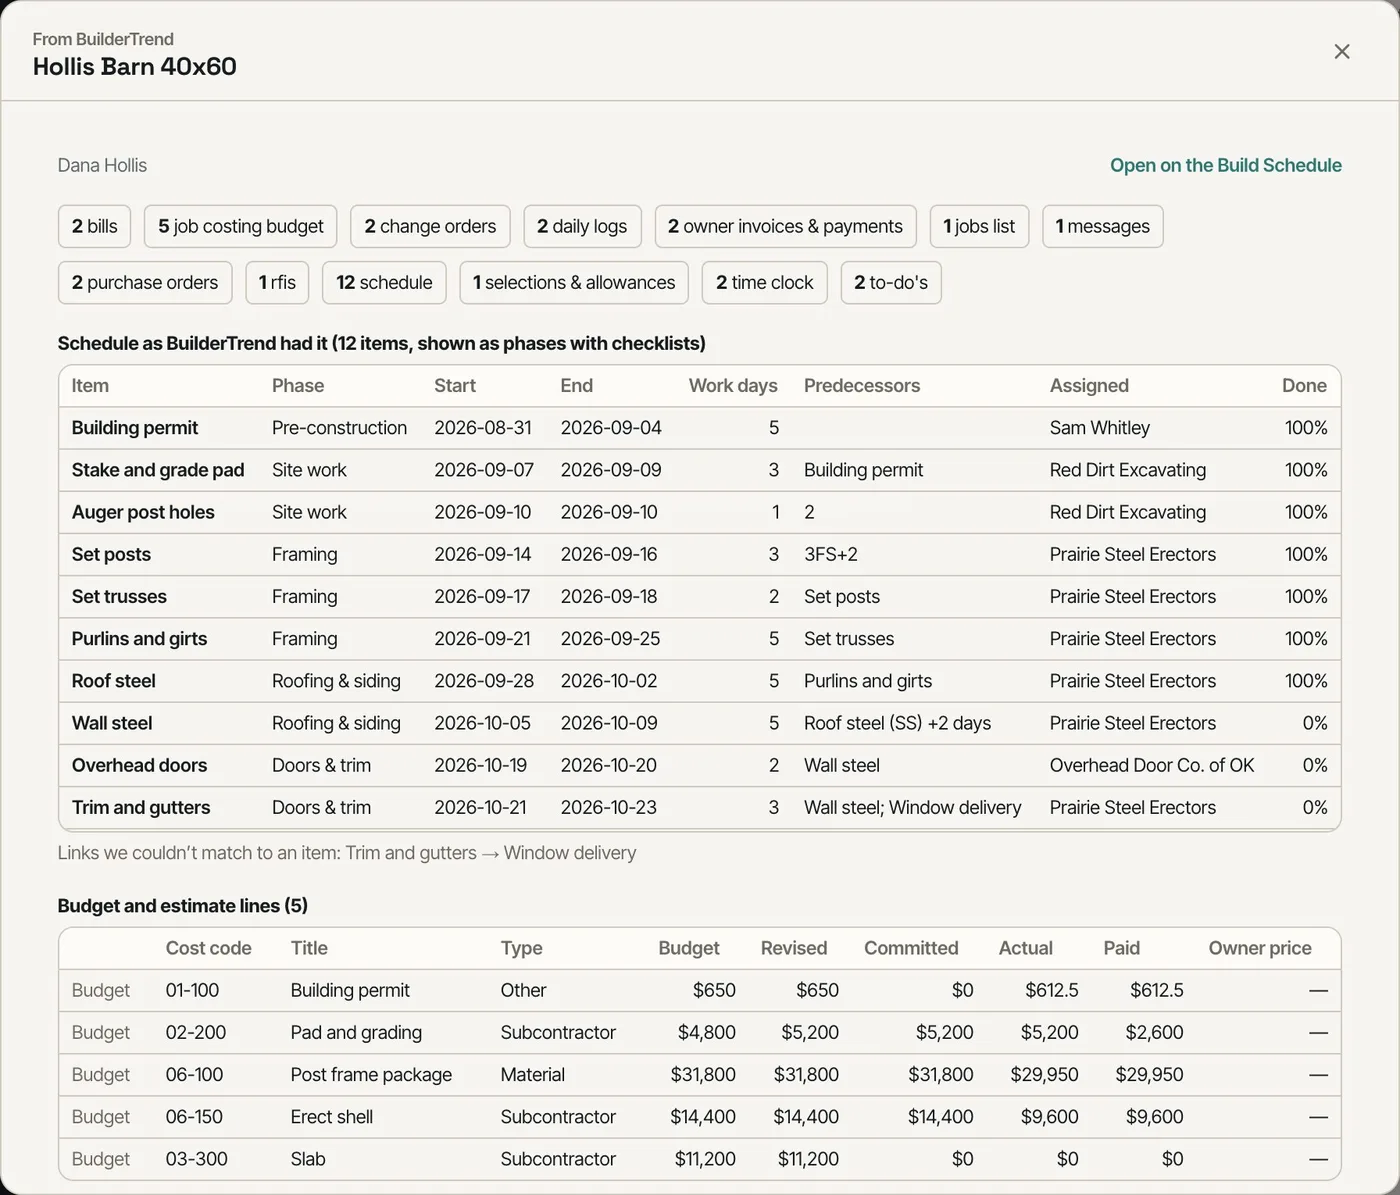Click the Assigned column header
The width and height of the screenshot is (1400, 1195).
(x=1089, y=386)
